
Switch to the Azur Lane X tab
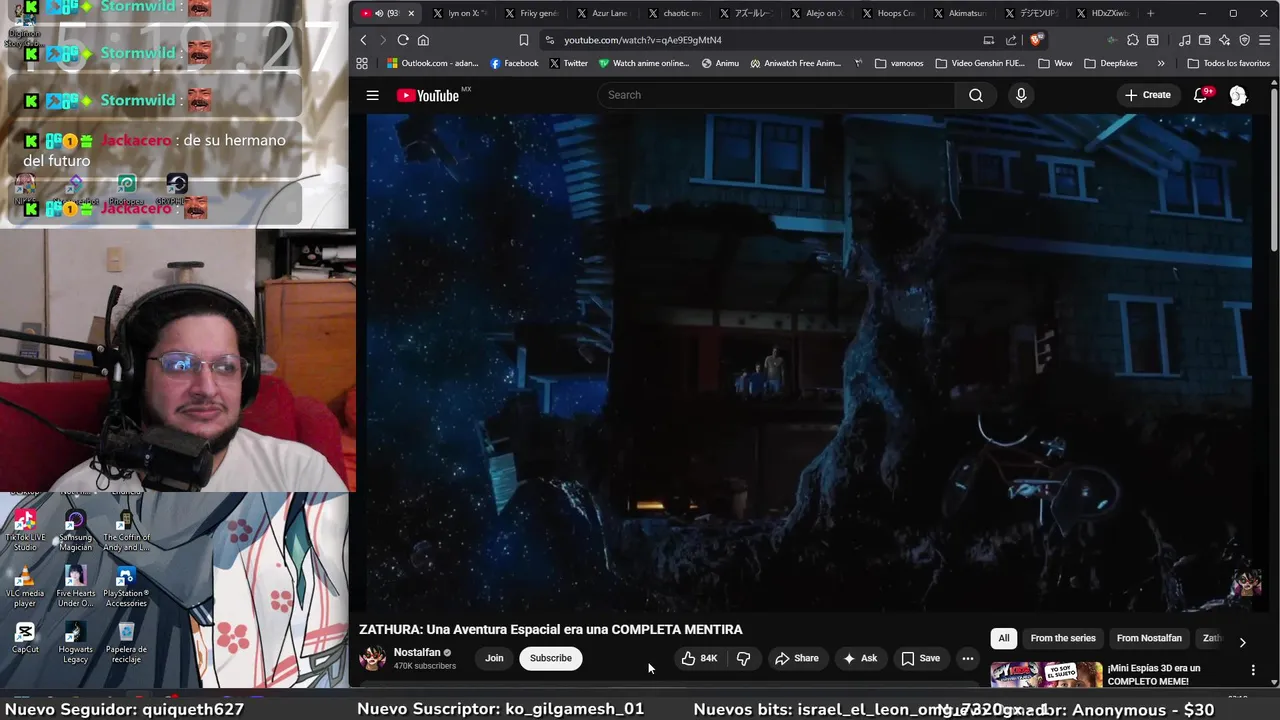602,13
